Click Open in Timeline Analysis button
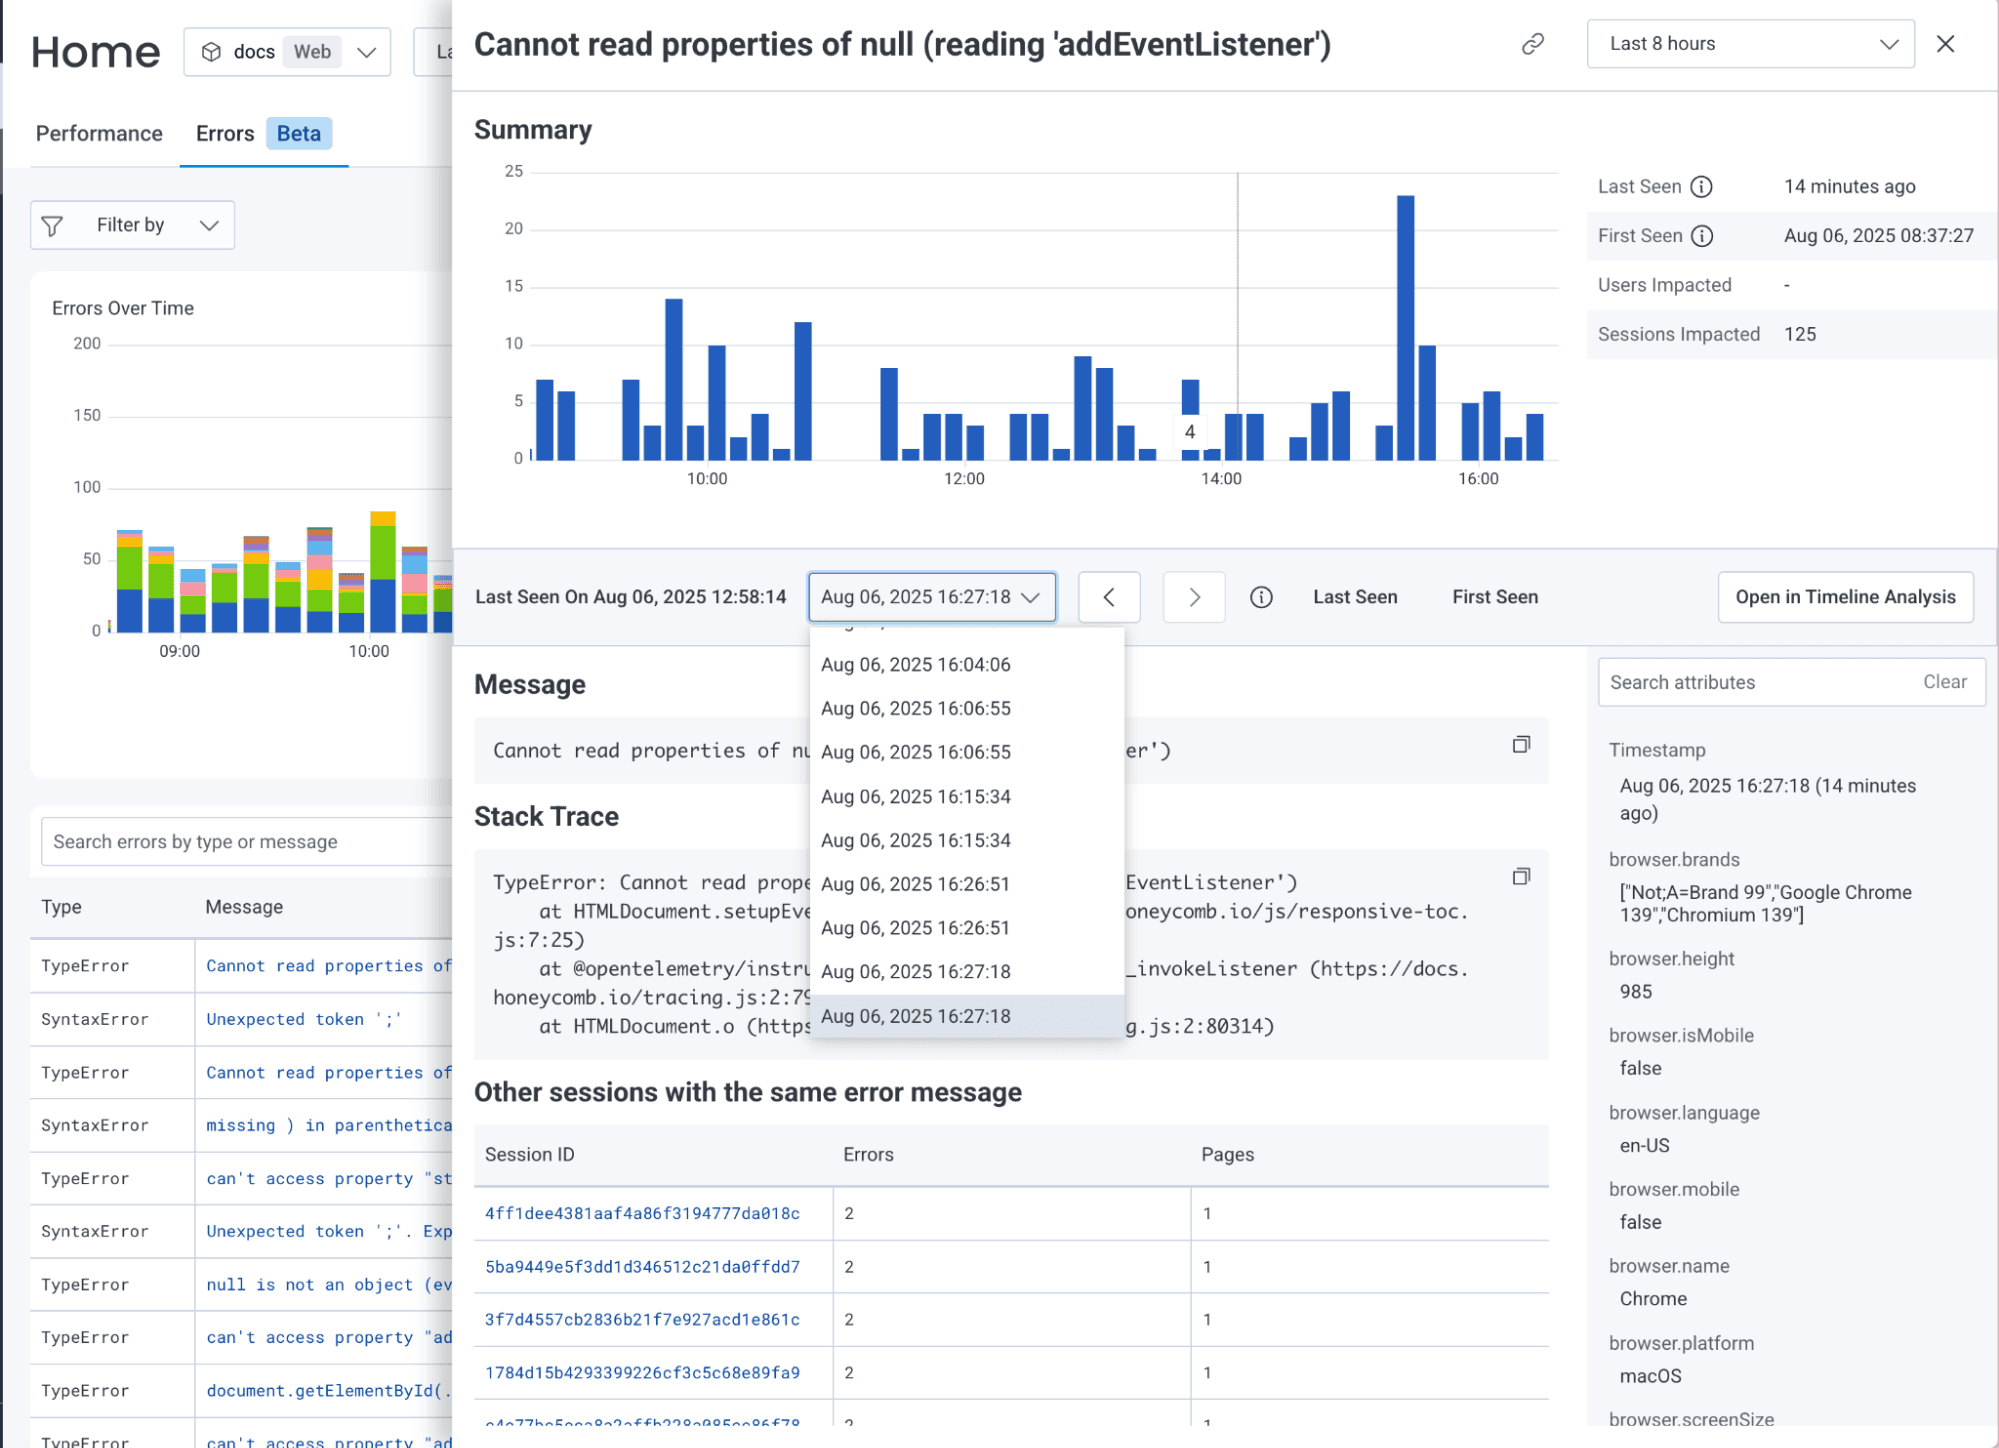Image resolution: width=1999 pixels, height=1448 pixels. click(x=1845, y=597)
